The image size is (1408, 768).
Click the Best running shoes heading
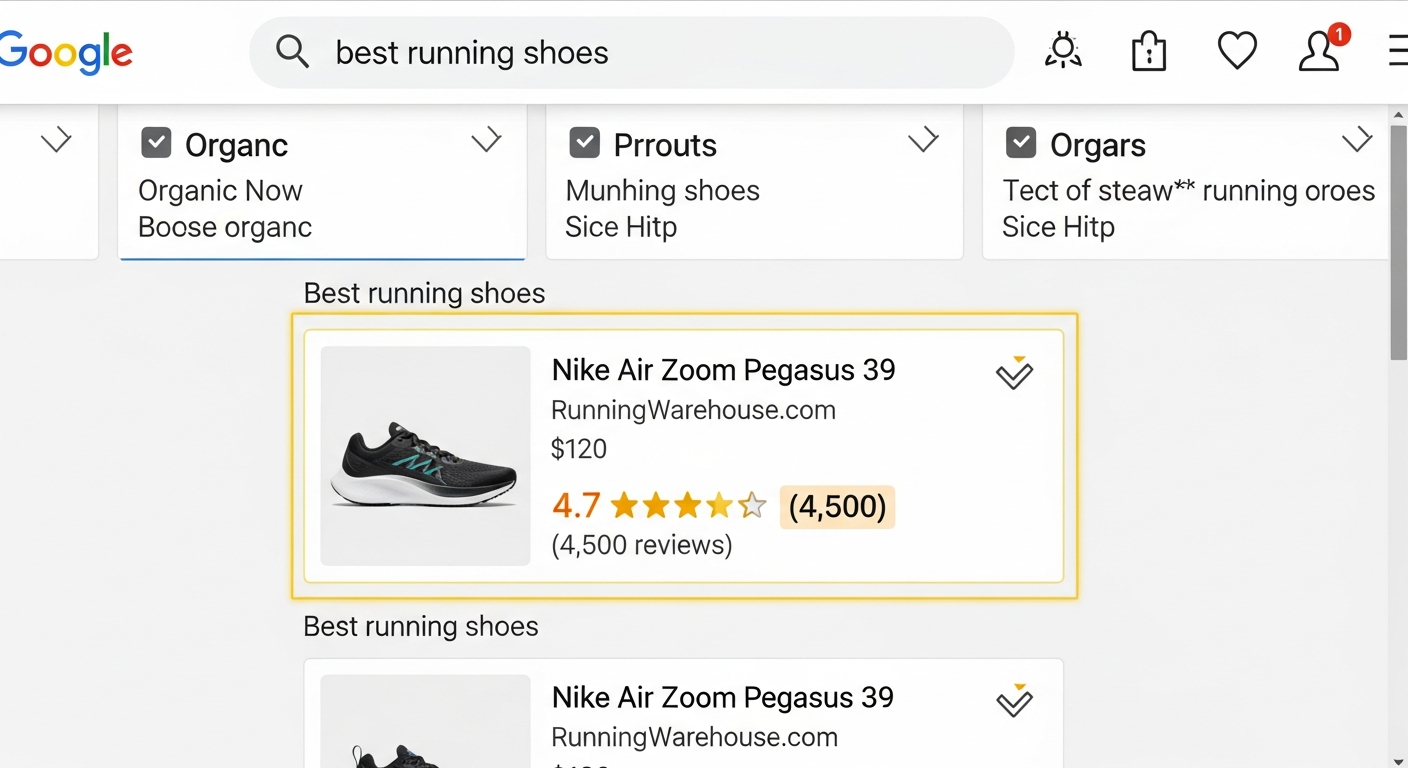(x=423, y=292)
